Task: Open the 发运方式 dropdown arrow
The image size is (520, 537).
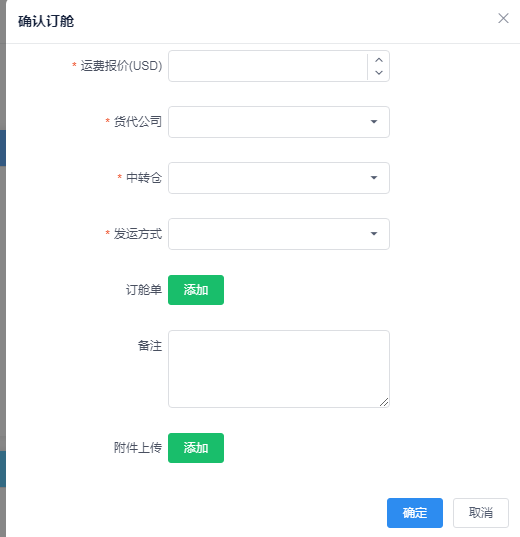Action: (x=374, y=234)
